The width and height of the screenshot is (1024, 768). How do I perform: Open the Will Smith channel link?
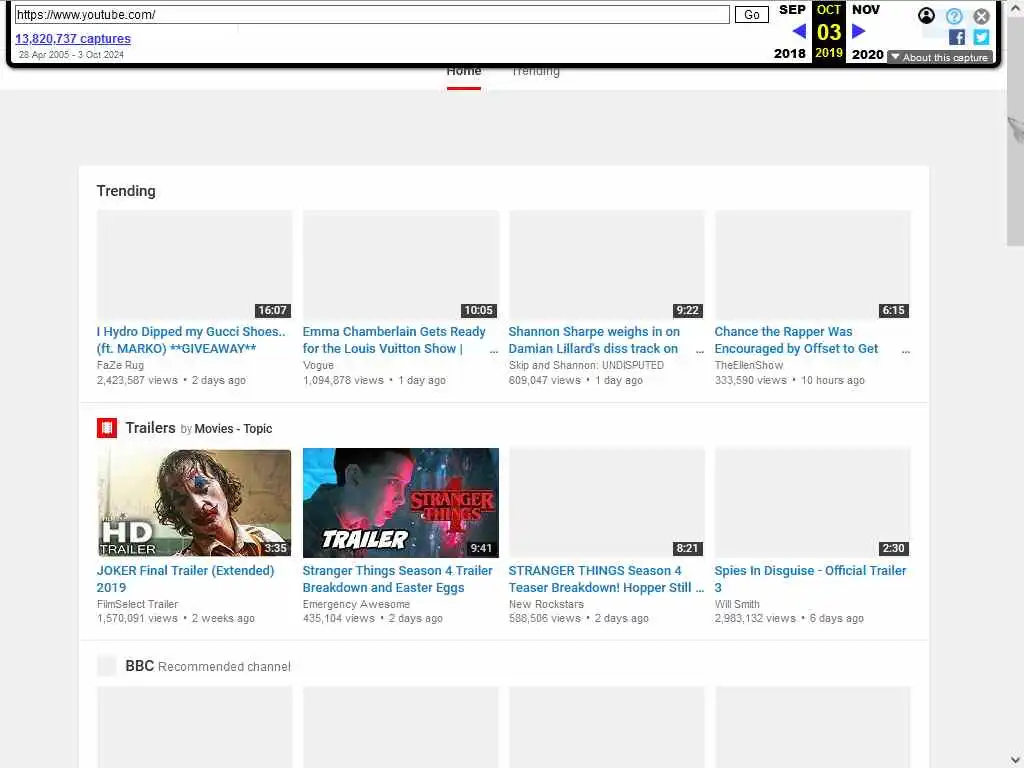(737, 604)
